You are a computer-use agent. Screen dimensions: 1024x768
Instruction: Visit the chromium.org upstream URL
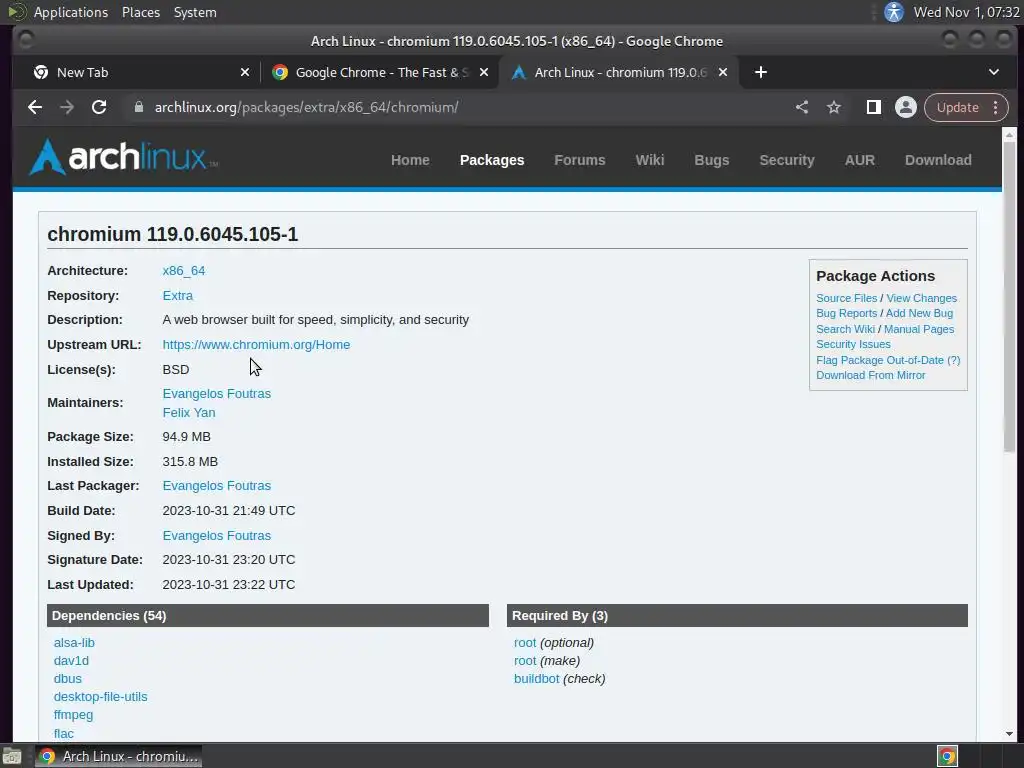click(x=256, y=344)
